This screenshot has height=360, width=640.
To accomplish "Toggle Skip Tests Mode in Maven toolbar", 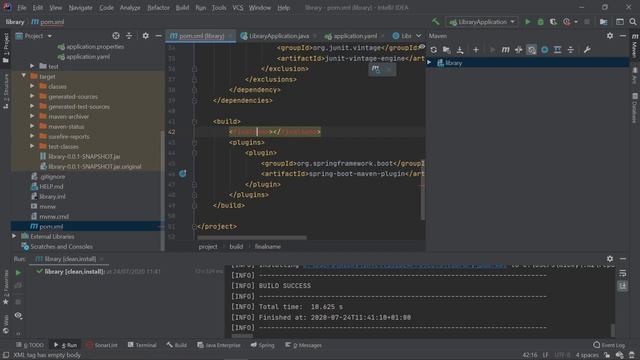I will pyautogui.click(x=544, y=50).
